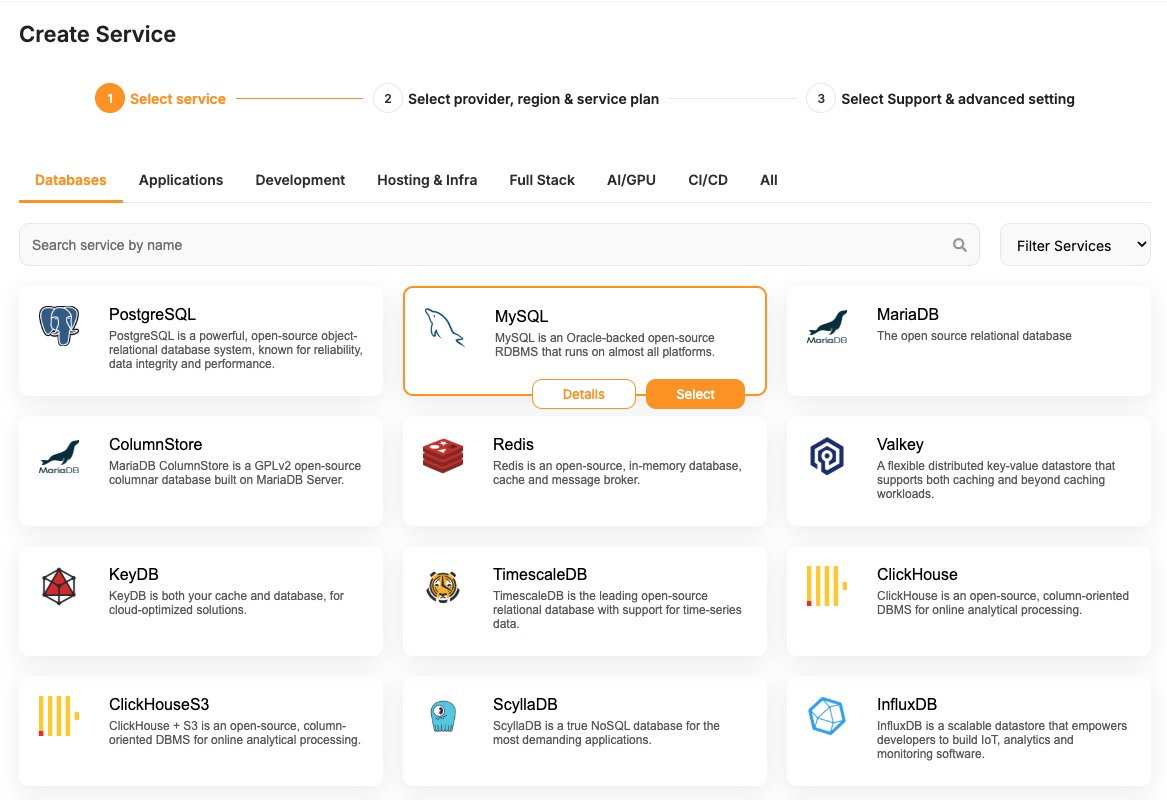This screenshot has width=1167, height=800.
Task: Go to the Hosting & Infra tab
Action: point(427,180)
